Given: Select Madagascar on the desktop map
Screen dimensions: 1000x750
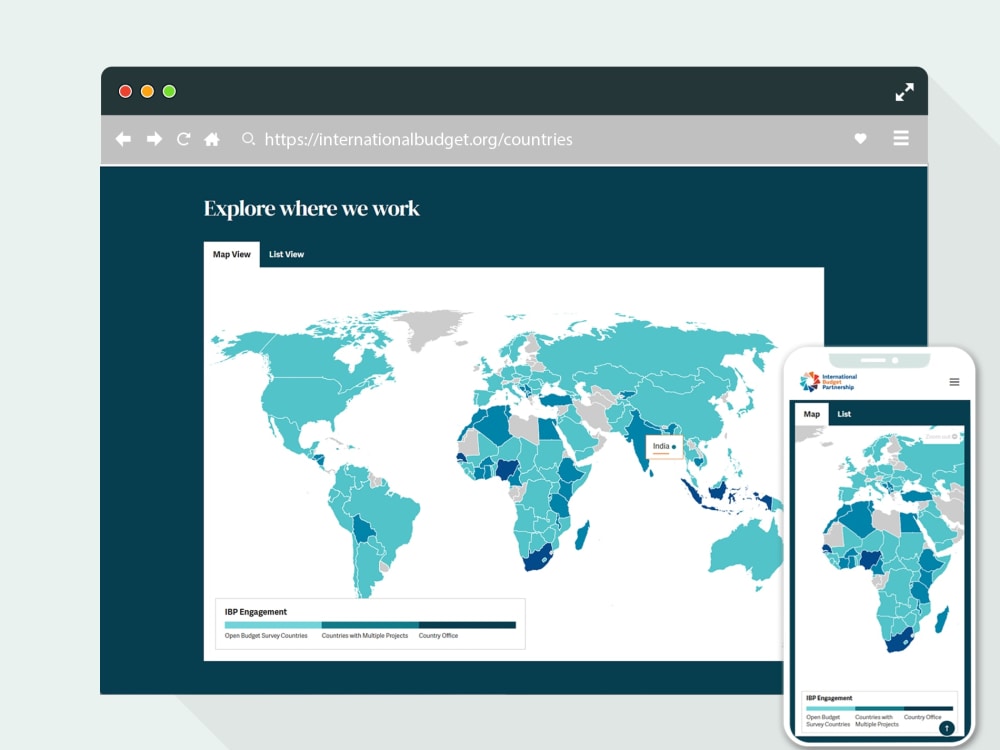Looking at the screenshot, I should click(582, 535).
